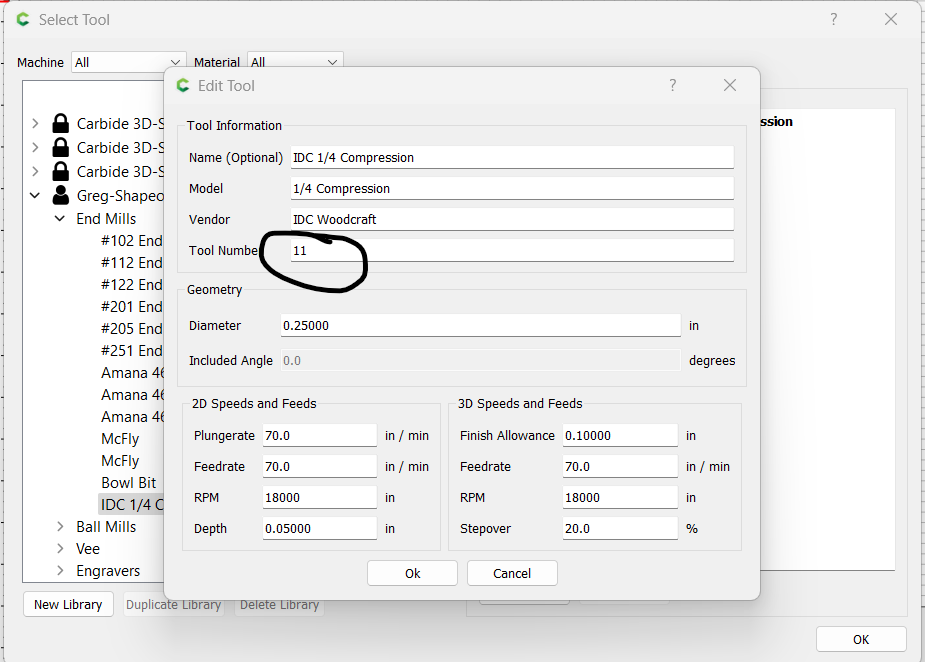925x662 pixels.
Task: Click the Engravers tree label
Action: [x=108, y=571]
